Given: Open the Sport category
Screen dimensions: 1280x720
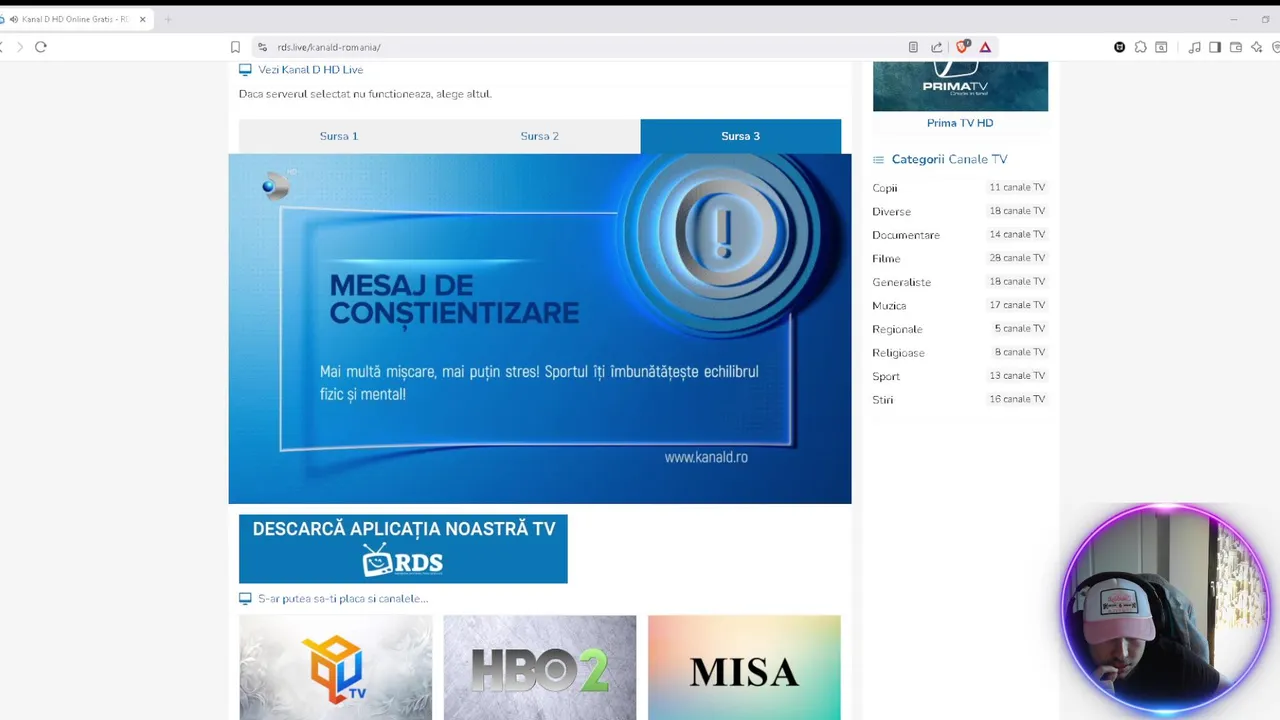Looking at the screenshot, I should pyautogui.click(x=886, y=376).
